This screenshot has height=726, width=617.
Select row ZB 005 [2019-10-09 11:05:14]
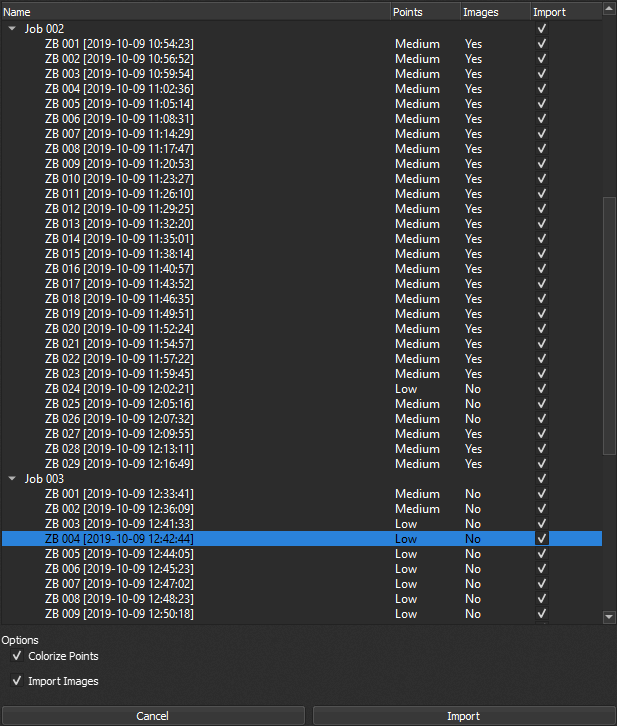click(302, 104)
